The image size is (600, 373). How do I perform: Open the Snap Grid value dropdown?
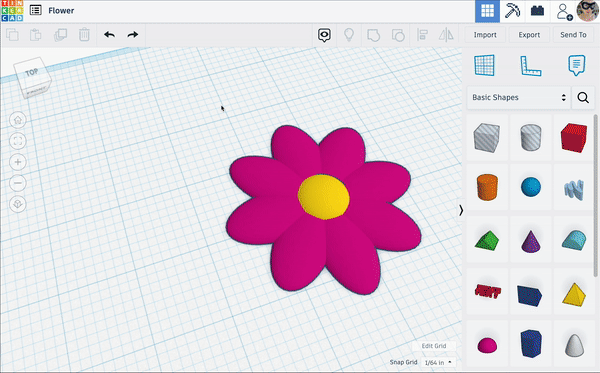[438, 362]
